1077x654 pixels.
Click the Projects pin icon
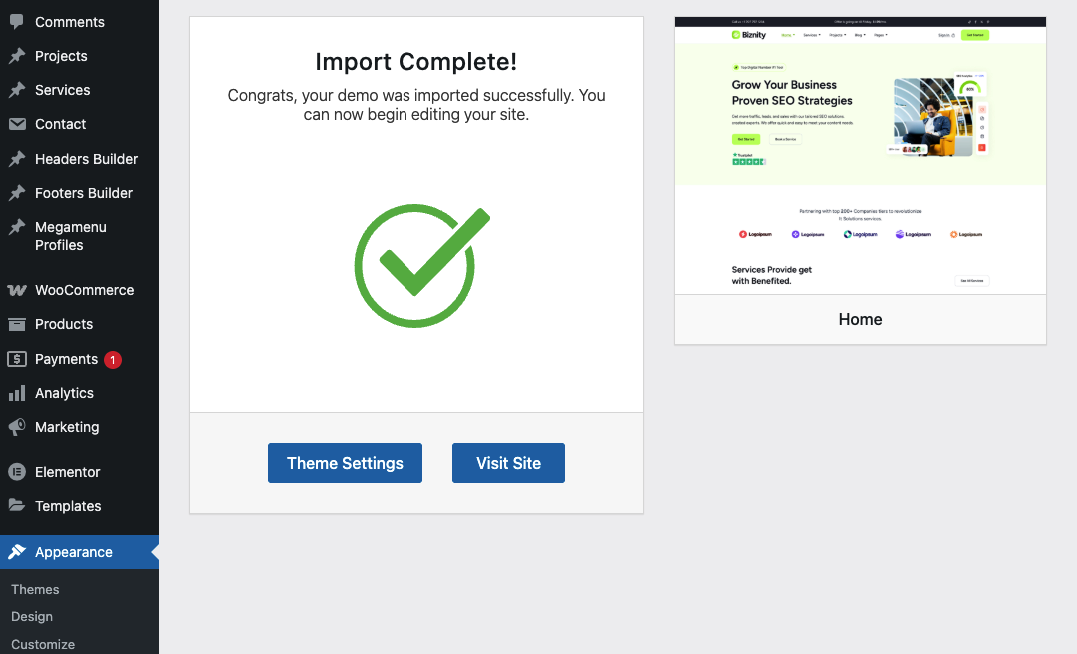coord(17,56)
